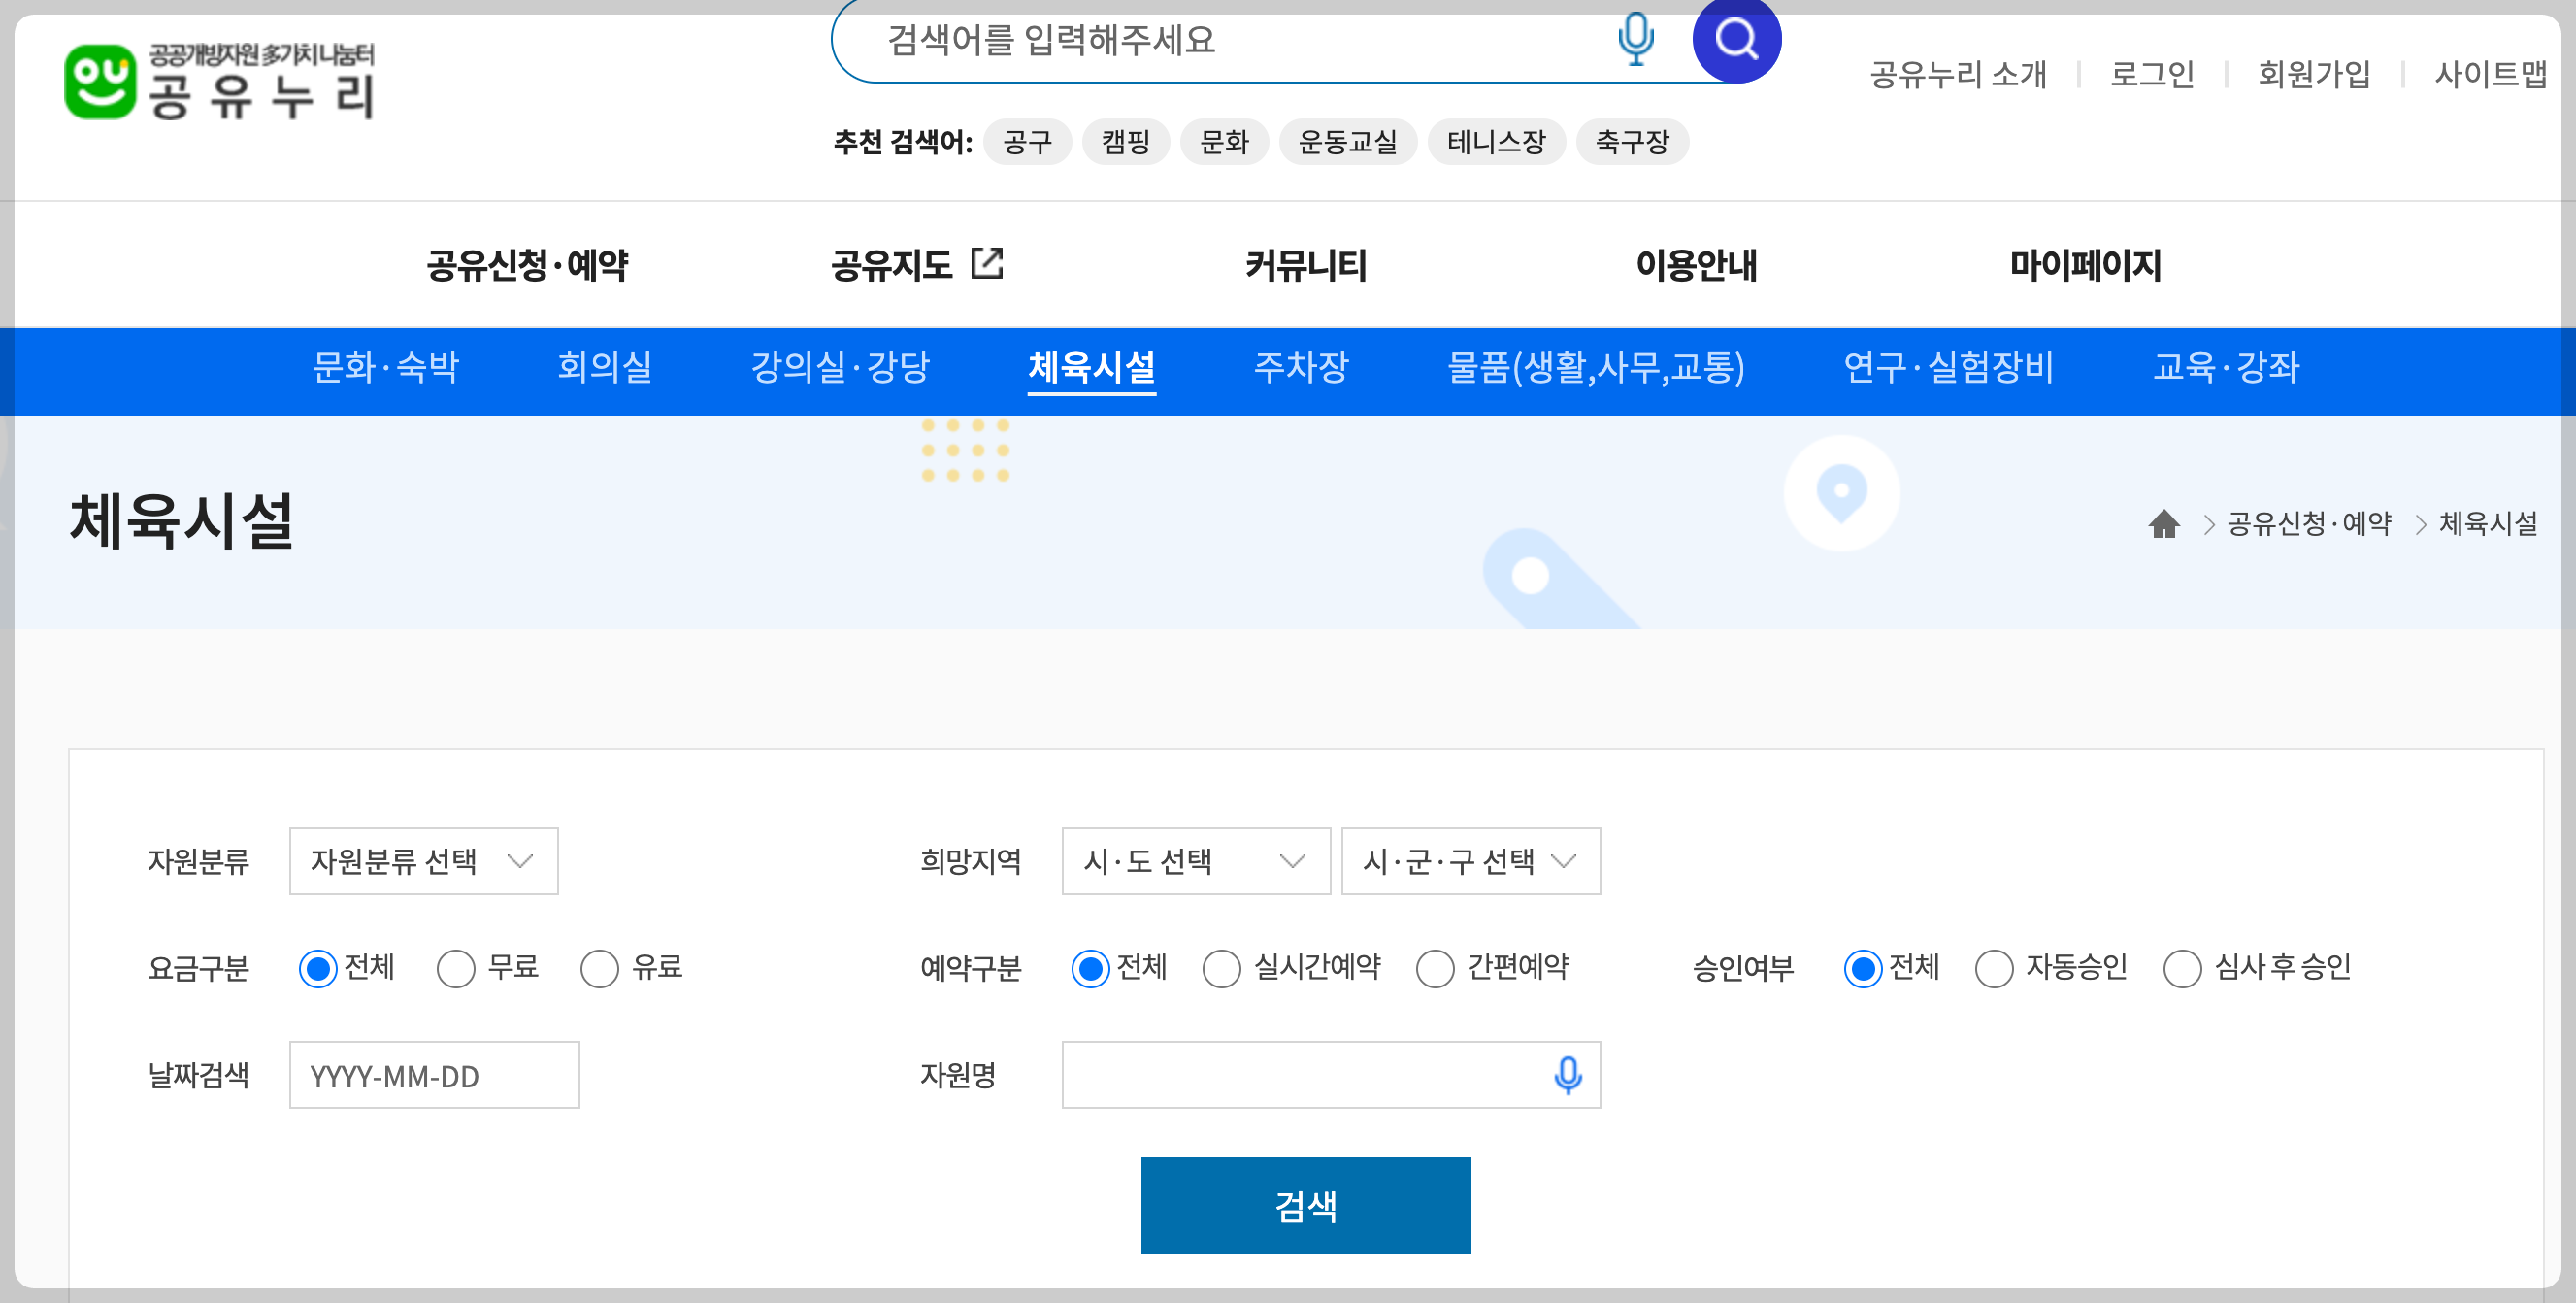Expand the 시·도 선택 dropdown
Image resolution: width=2576 pixels, height=1303 pixels.
click(x=1195, y=861)
